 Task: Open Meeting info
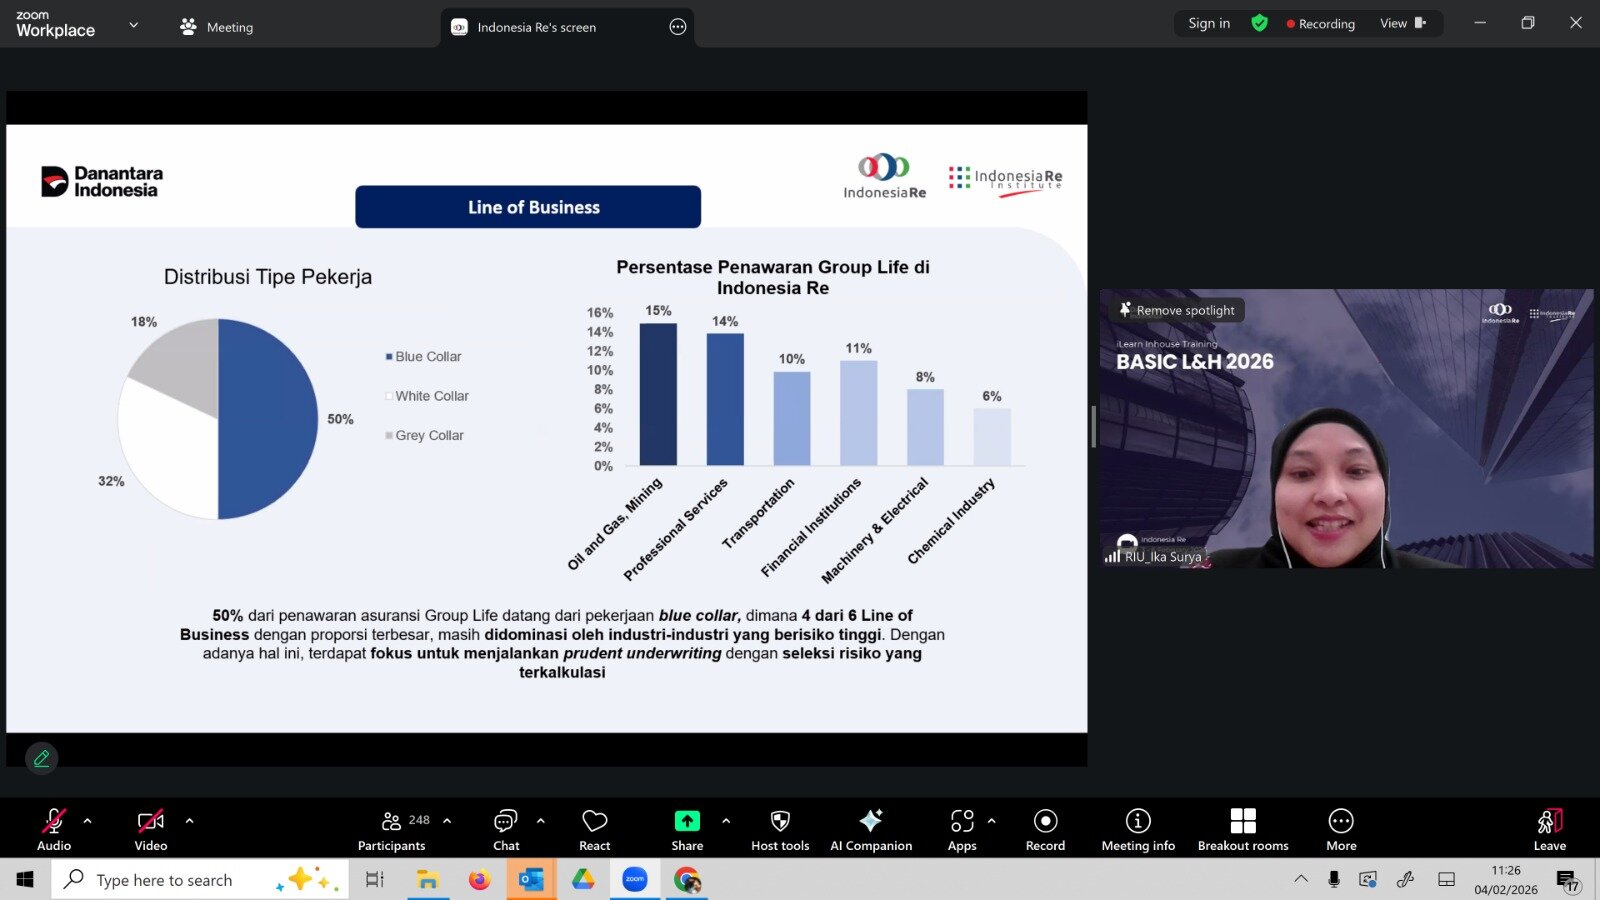1138,830
